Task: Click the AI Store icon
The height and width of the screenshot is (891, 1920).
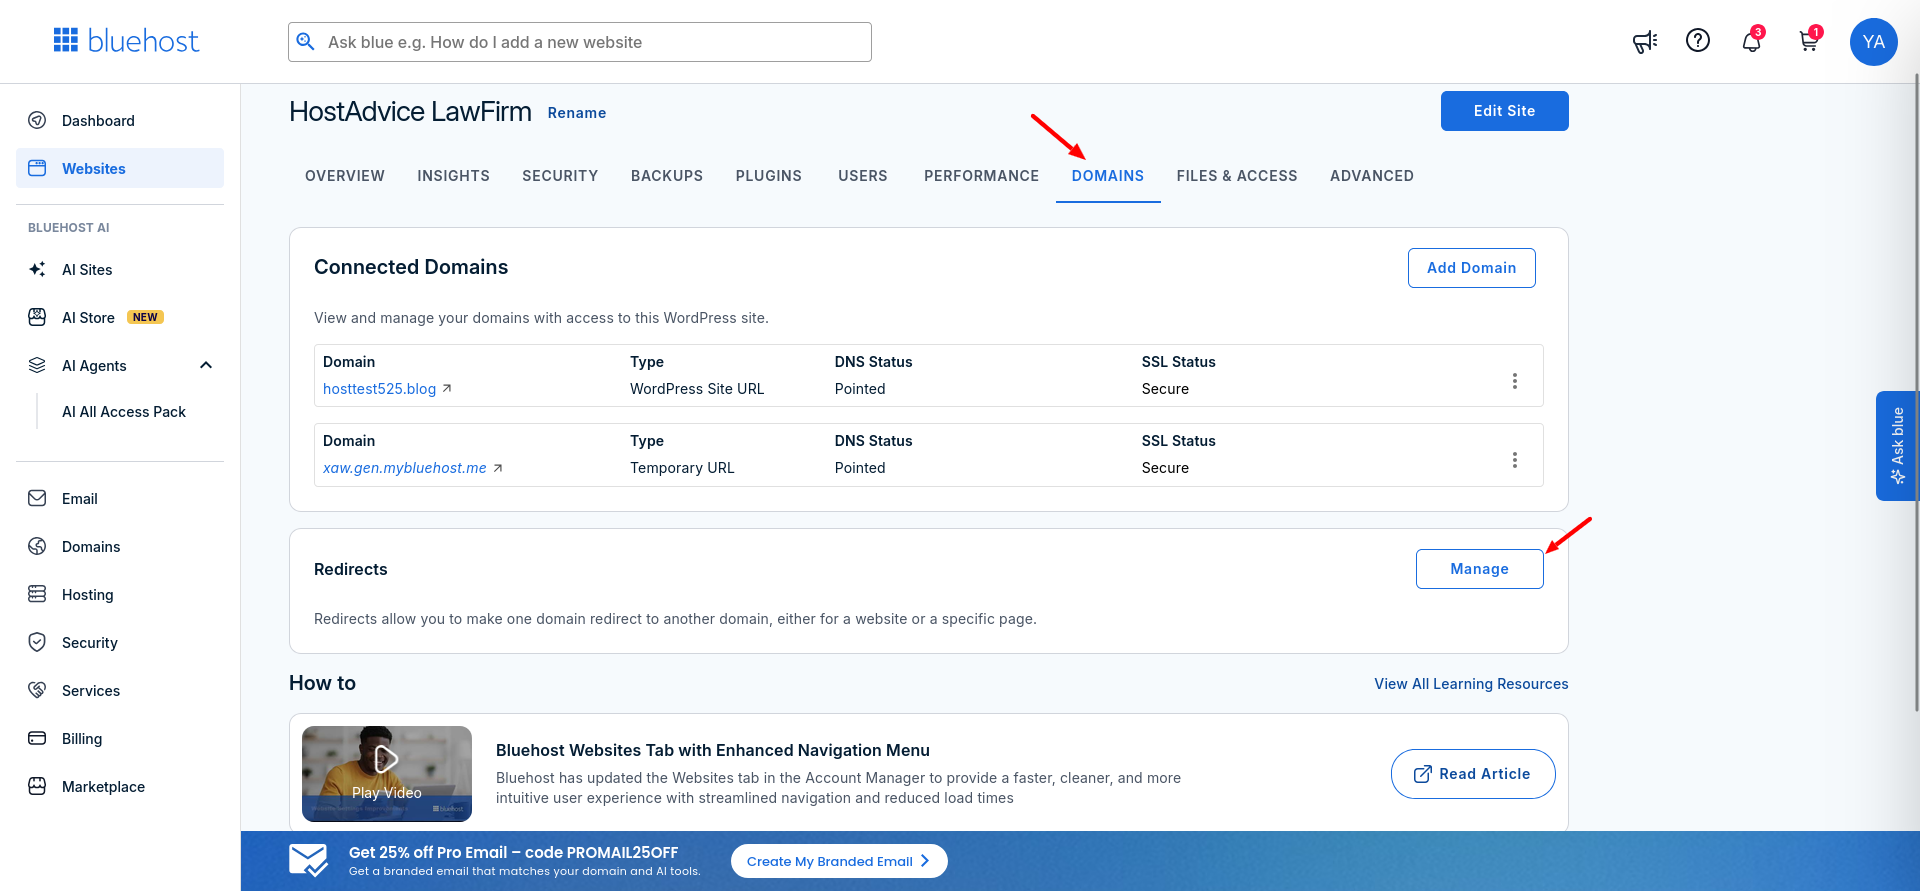Action: 37,317
